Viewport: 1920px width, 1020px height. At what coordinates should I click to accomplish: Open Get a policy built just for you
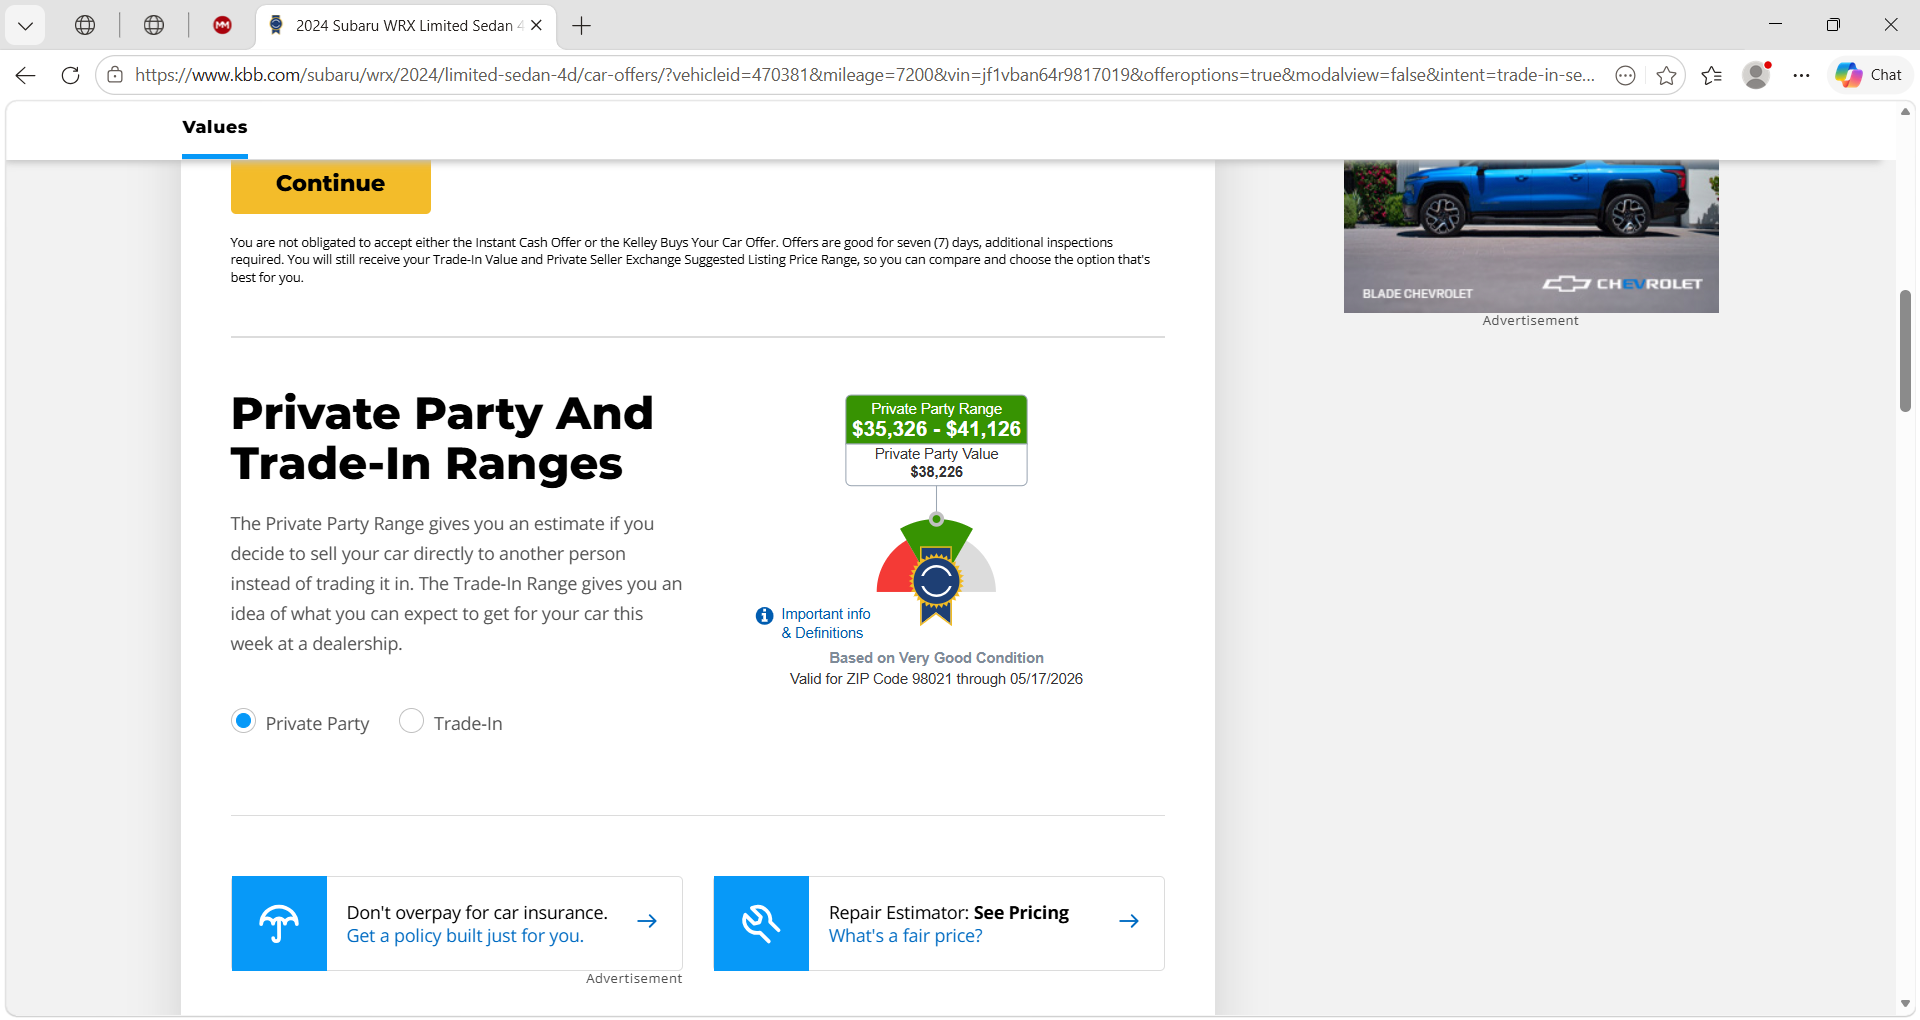pyautogui.click(x=465, y=936)
